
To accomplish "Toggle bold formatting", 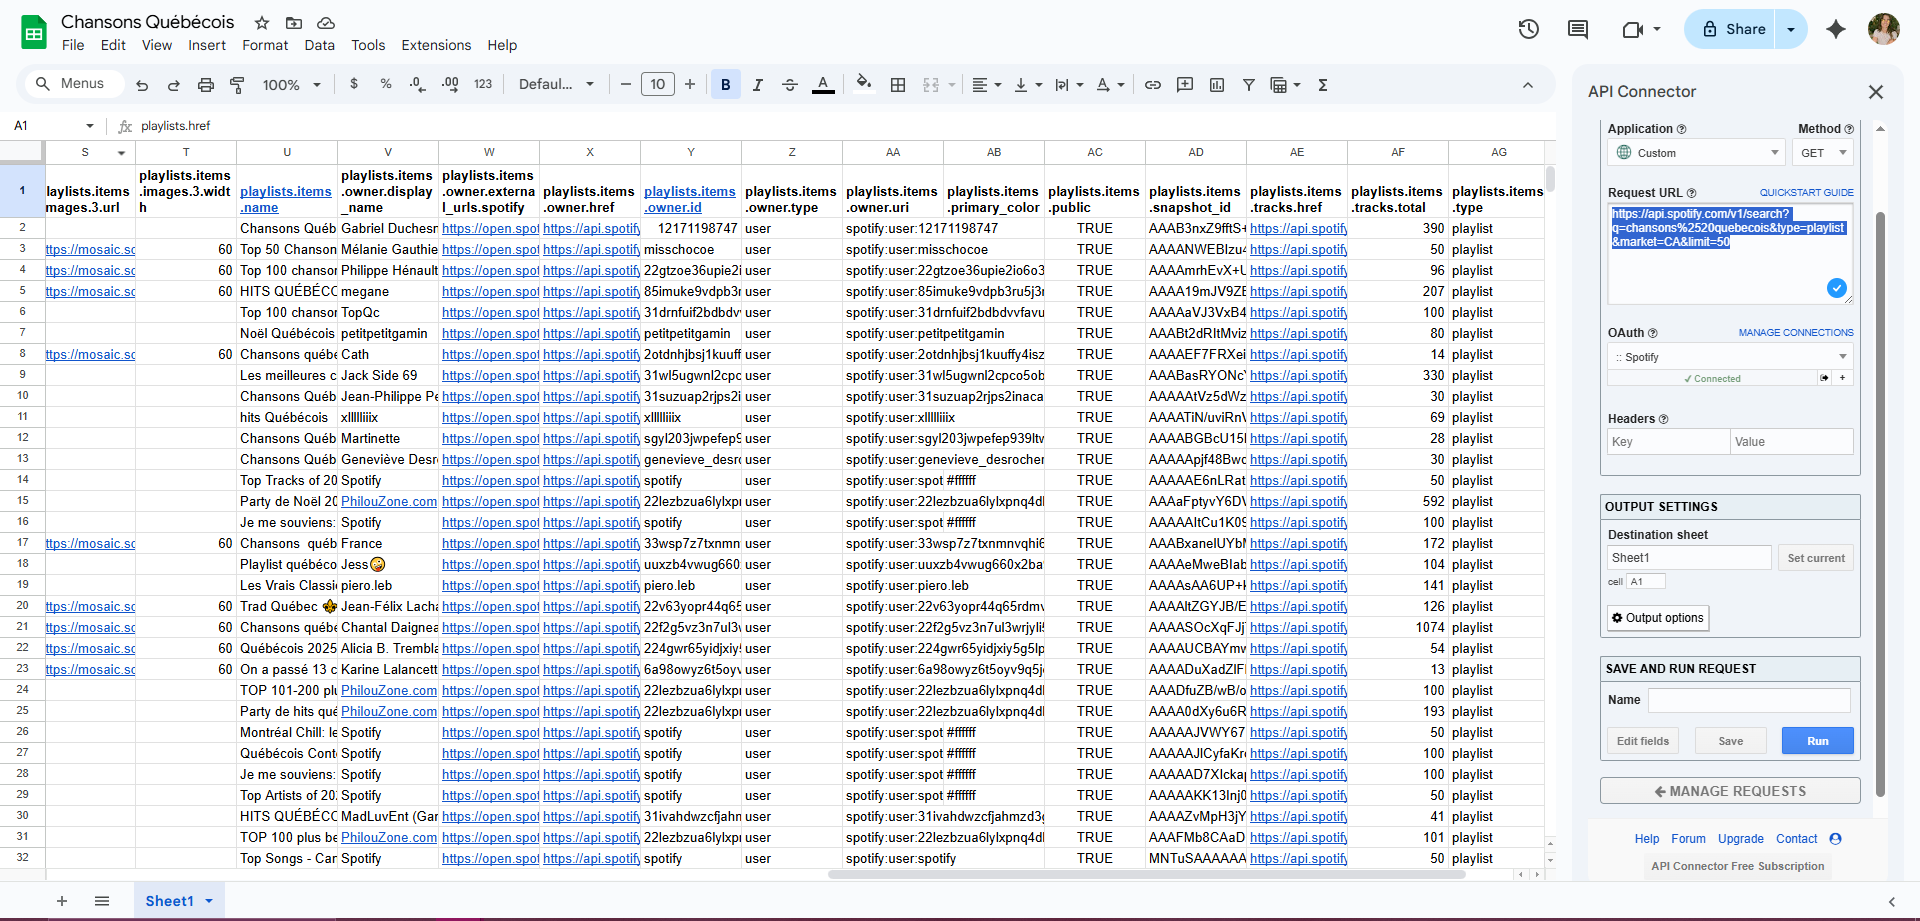I will [726, 85].
